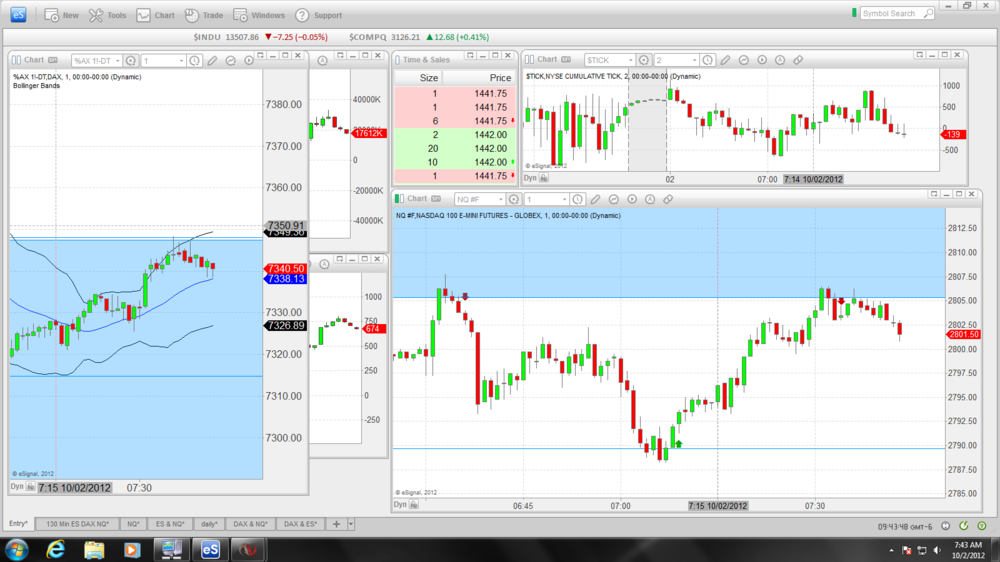The width and height of the screenshot is (1000, 562).
Task: Switch to the Entry* page tab
Action: [18, 524]
